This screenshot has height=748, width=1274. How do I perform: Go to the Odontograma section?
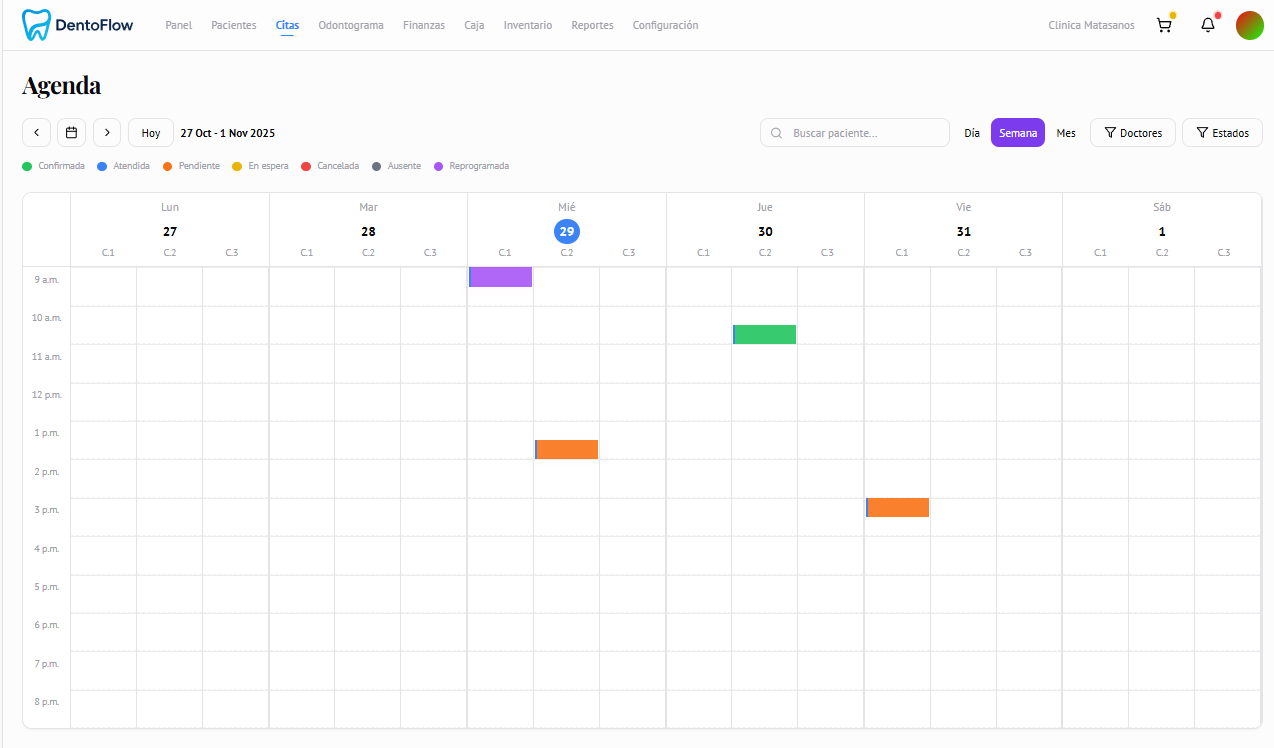[351, 25]
